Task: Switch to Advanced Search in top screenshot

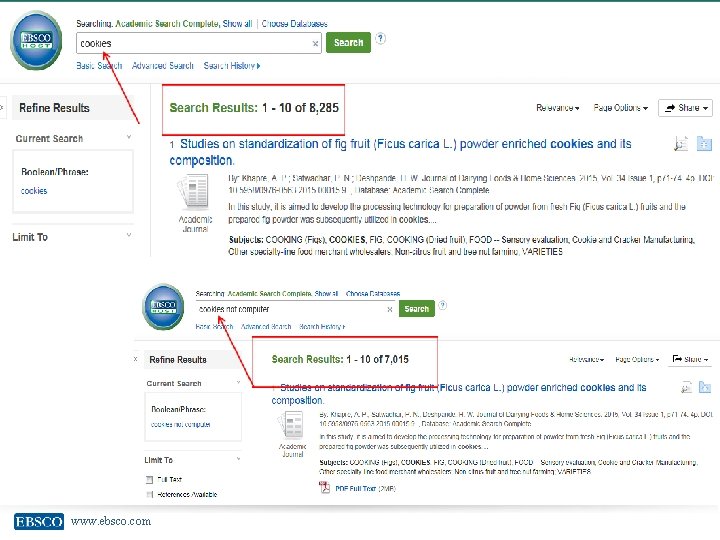Action: pos(163,66)
